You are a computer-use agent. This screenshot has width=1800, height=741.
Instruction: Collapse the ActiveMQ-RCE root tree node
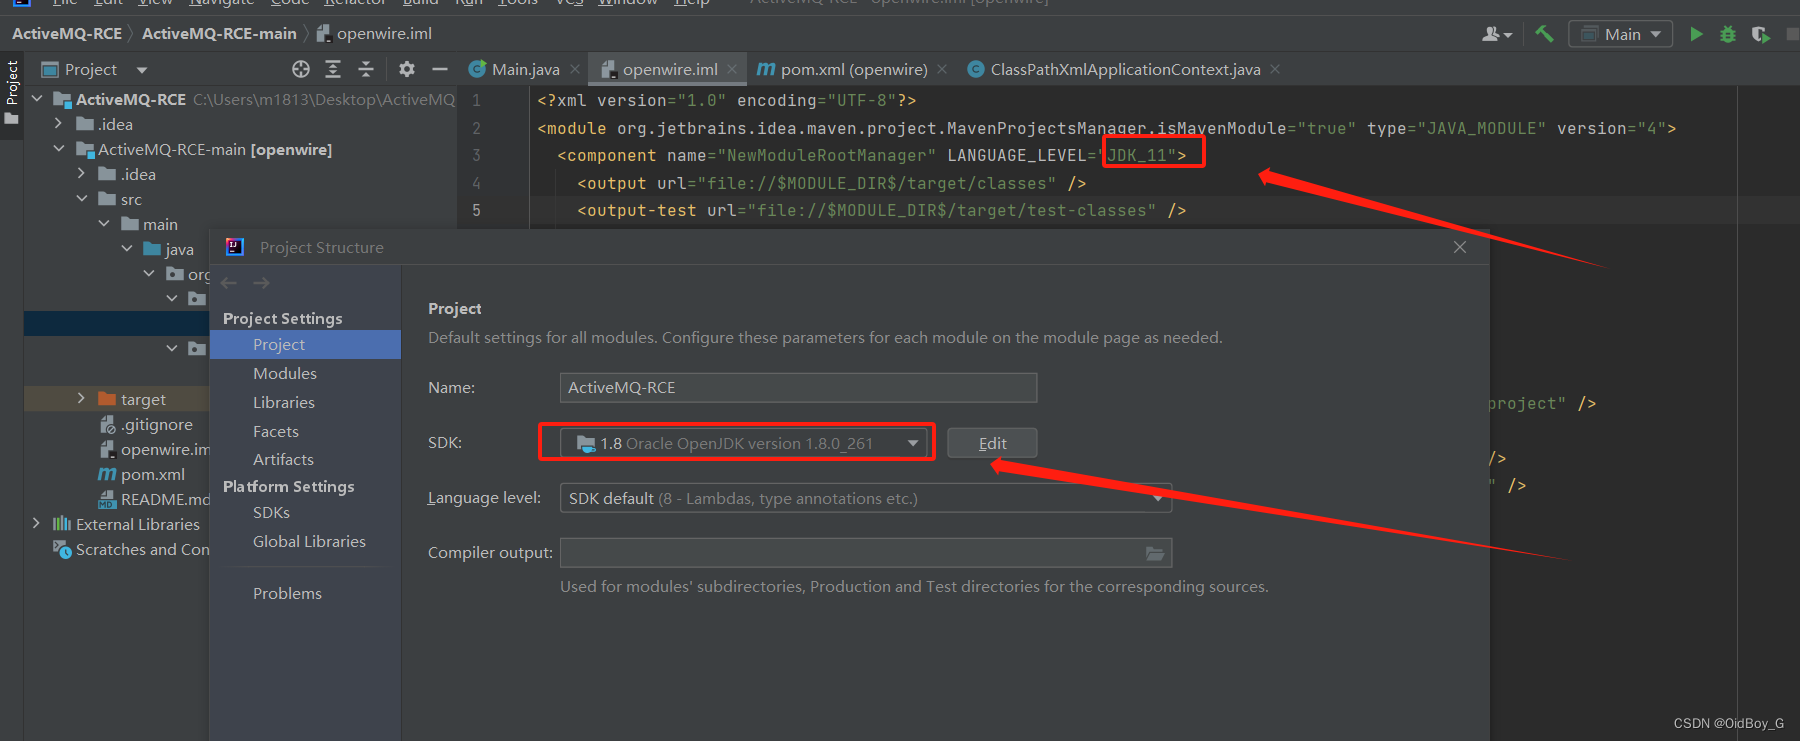(37, 99)
